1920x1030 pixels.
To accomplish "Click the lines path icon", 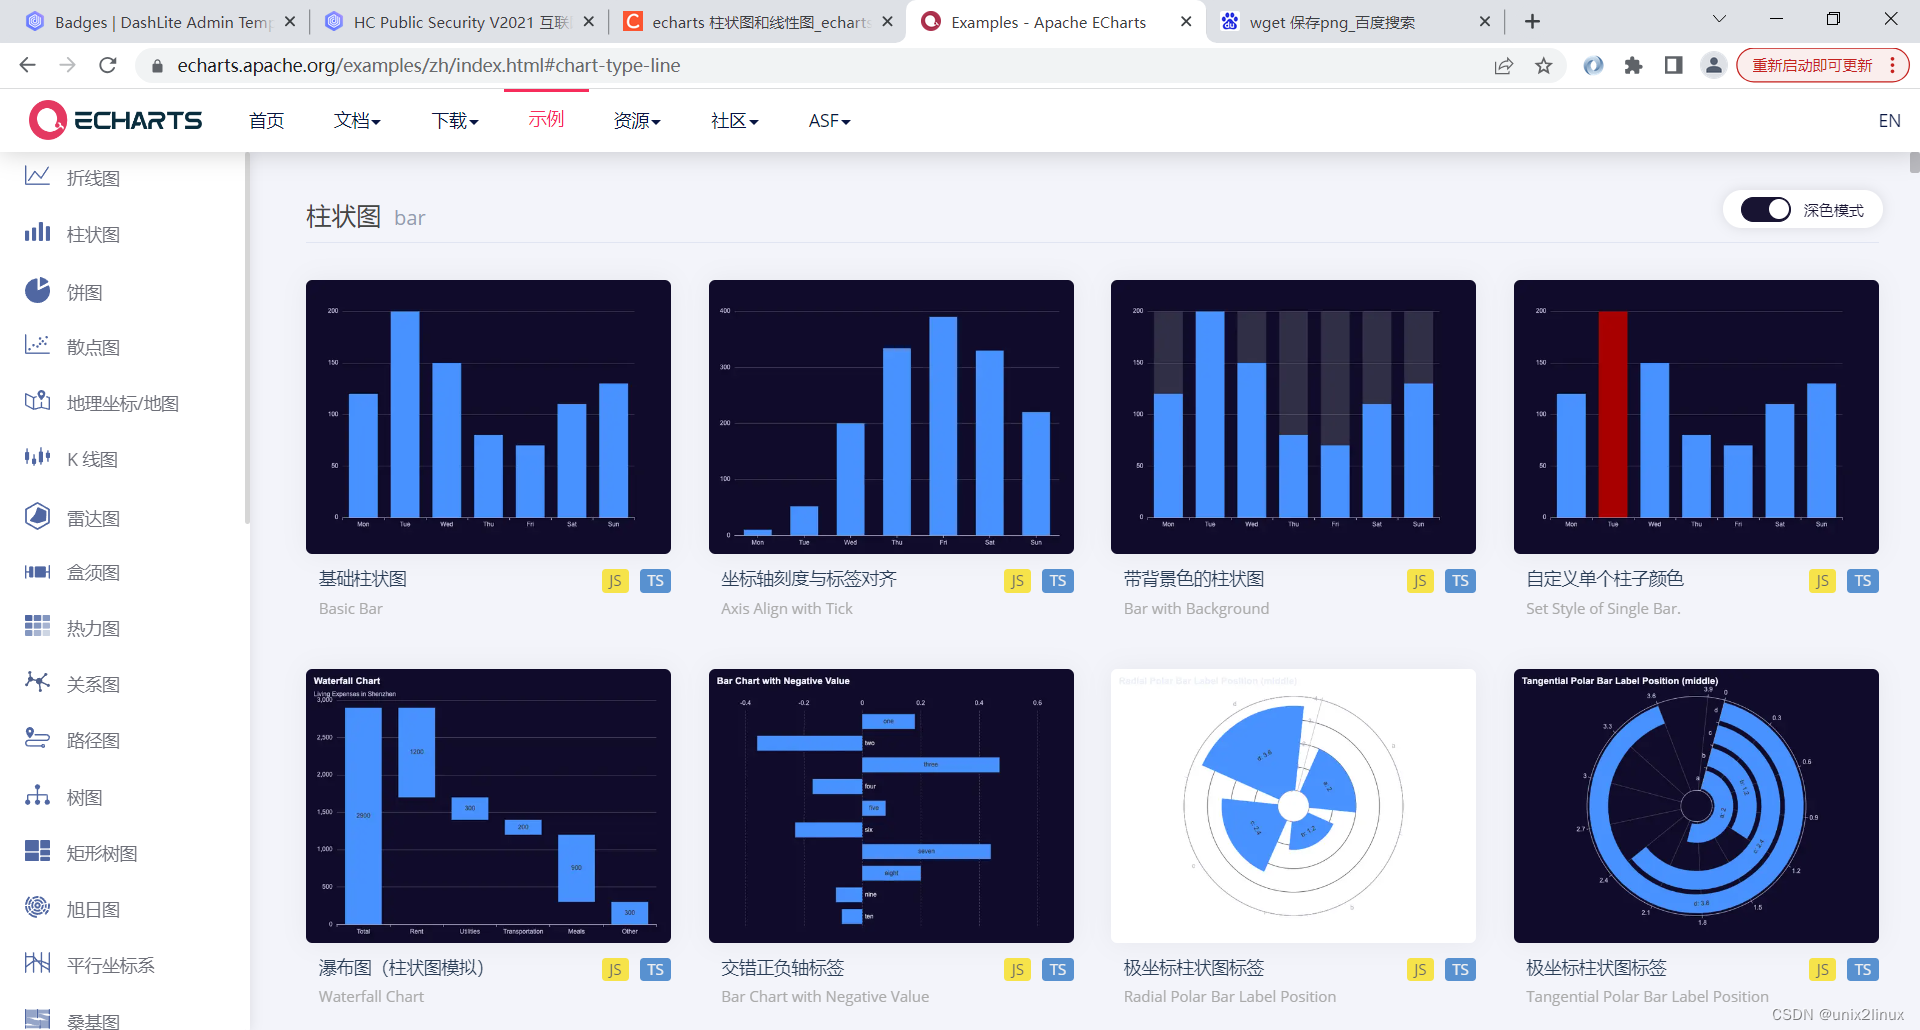I will click(x=37, y=738).
